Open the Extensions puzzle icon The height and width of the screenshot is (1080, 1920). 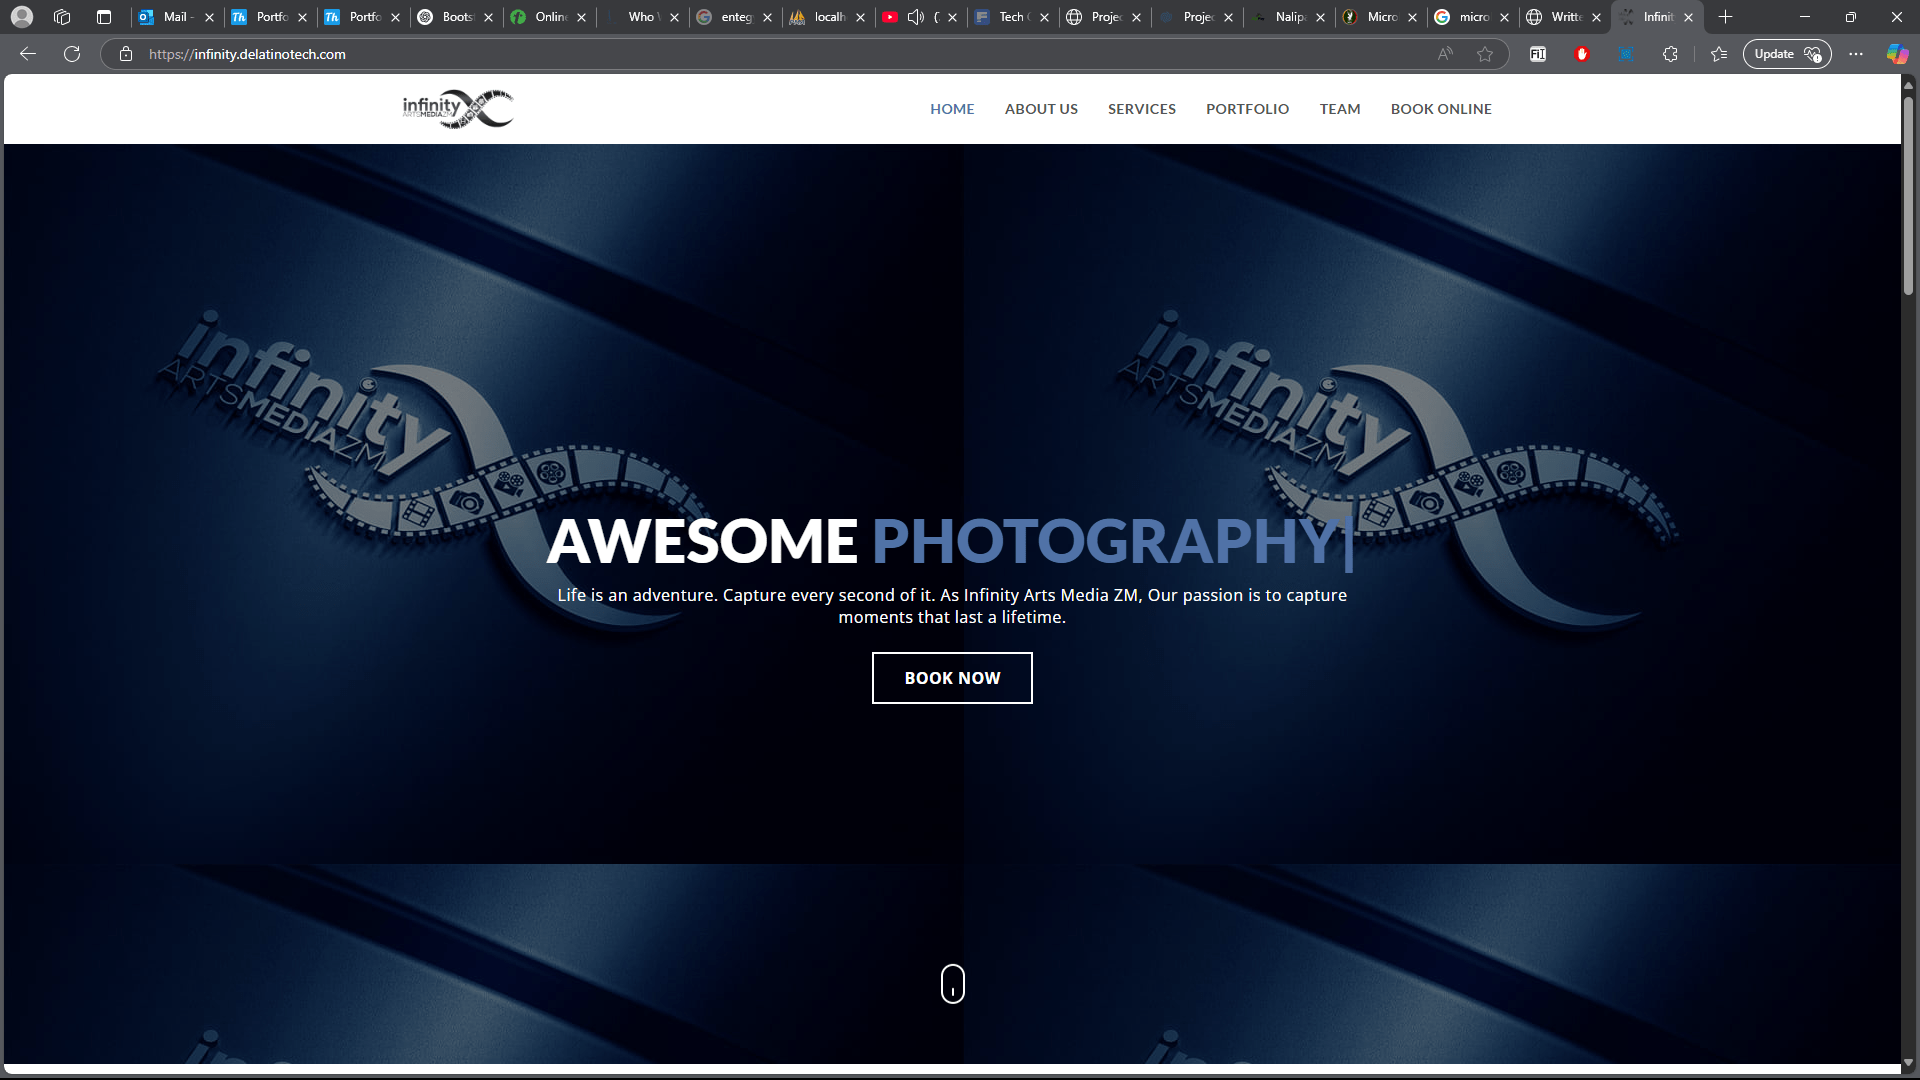coord(1670,54)
